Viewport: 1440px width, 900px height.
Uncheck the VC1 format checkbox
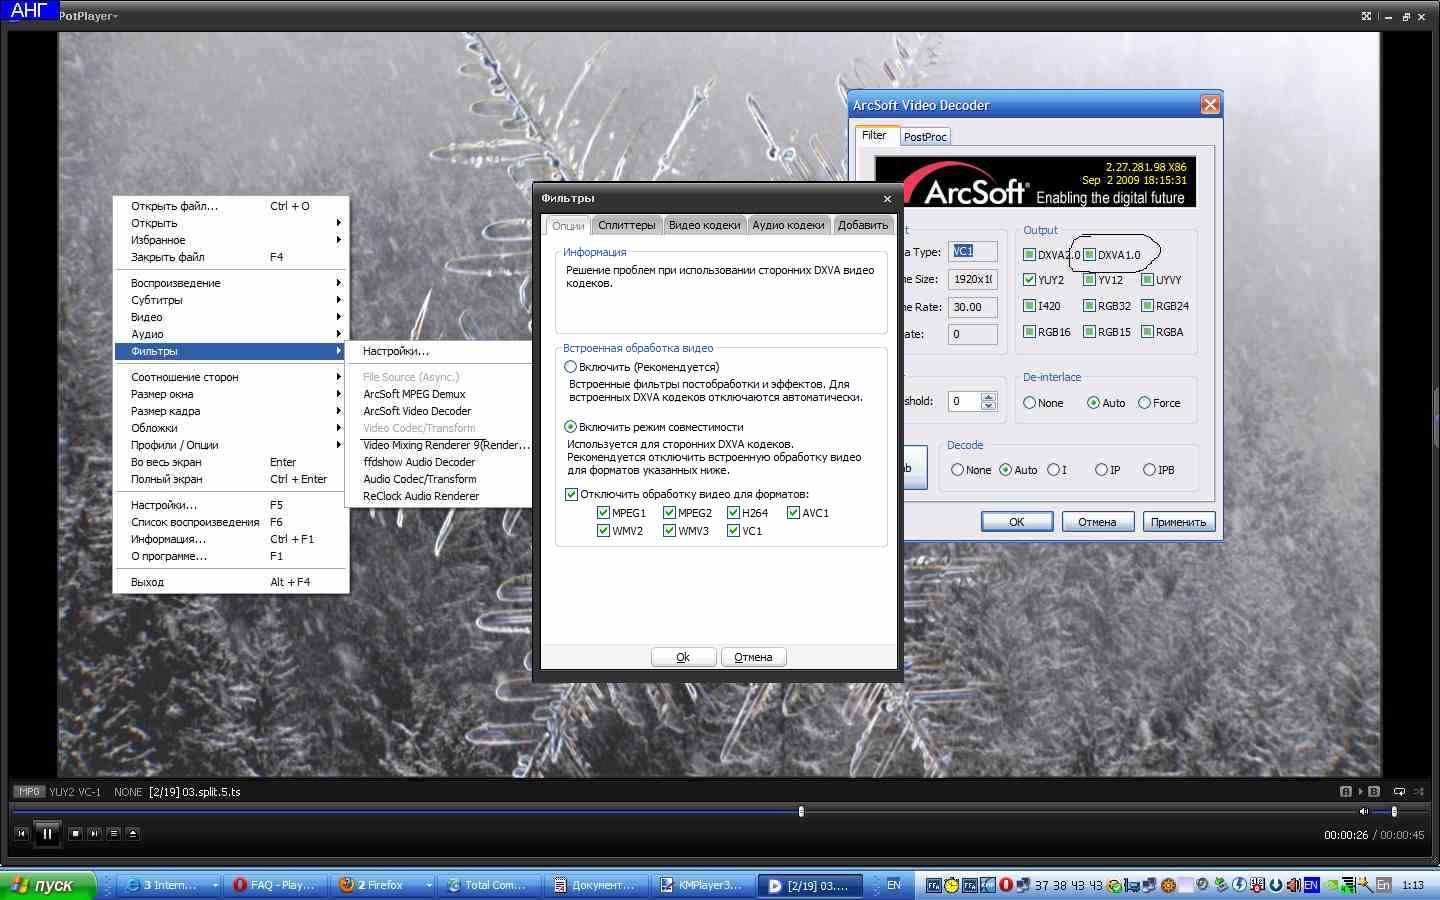(733, 531)
